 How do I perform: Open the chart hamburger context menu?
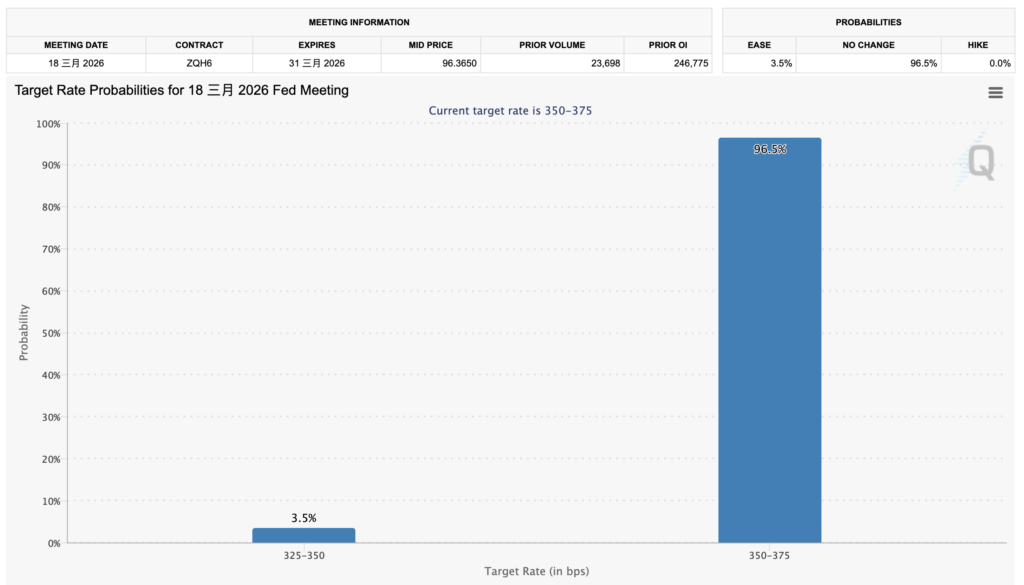click(x=995, y=92)
